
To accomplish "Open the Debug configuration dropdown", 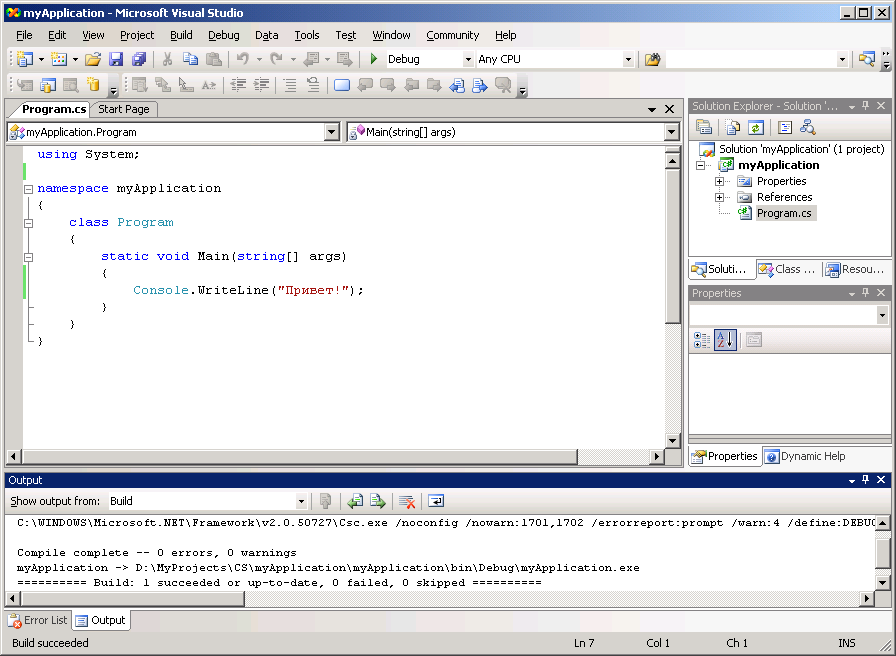I will pos(467,59).
